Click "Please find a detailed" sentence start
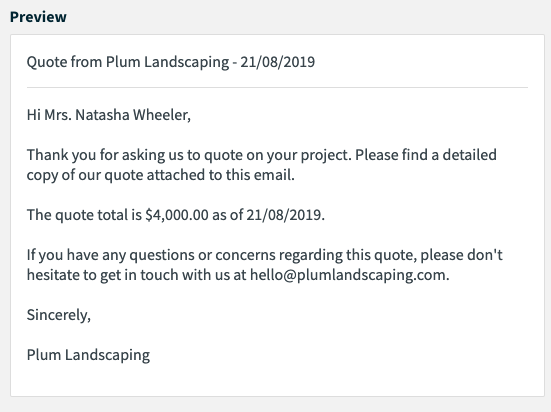The height and width of the screenshot is (412, 551). tap(426, 155)
